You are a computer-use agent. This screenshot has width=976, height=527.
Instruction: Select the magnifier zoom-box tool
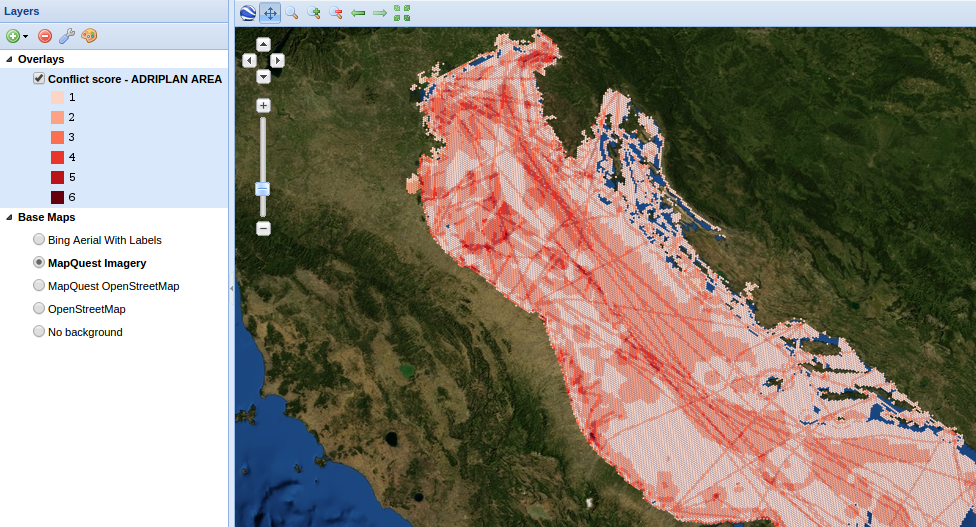(291, 12)
